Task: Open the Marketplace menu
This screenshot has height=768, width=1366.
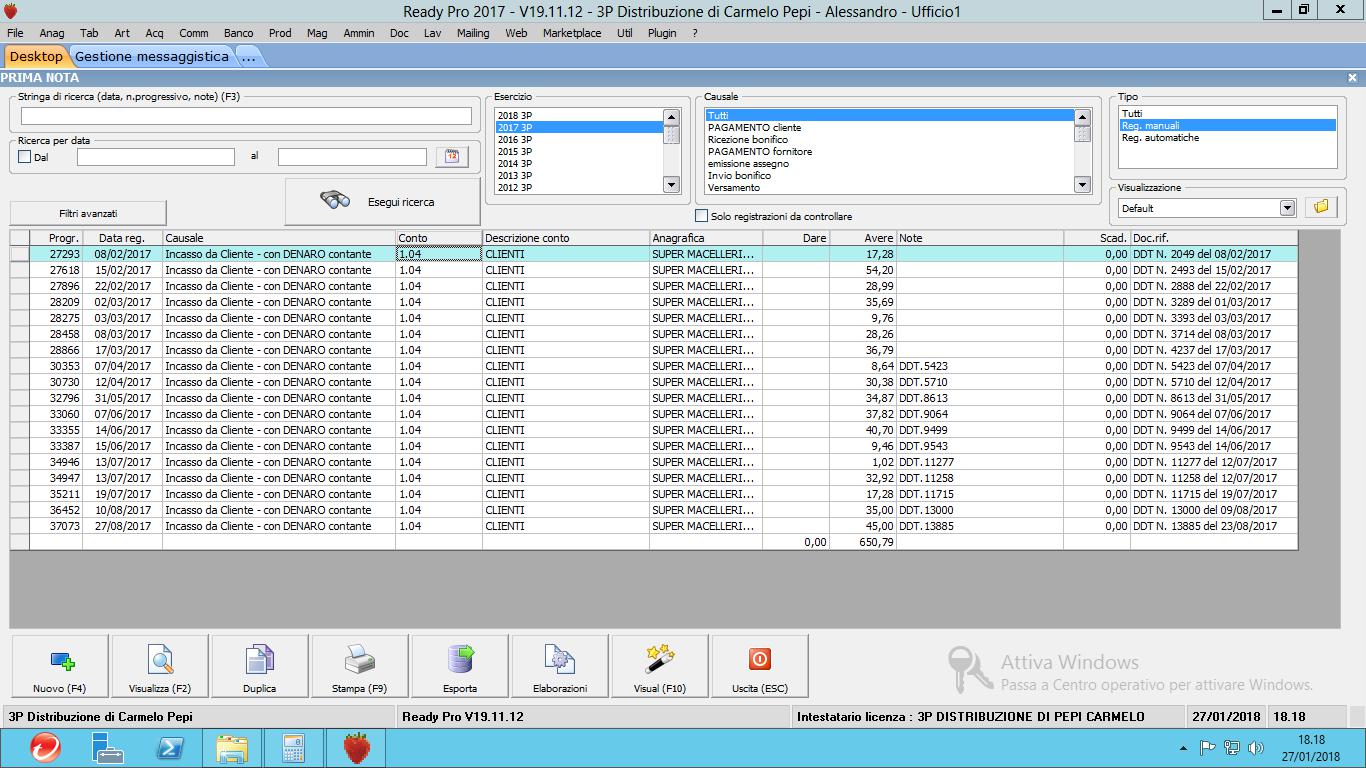Action: click(x=572, y=33)
